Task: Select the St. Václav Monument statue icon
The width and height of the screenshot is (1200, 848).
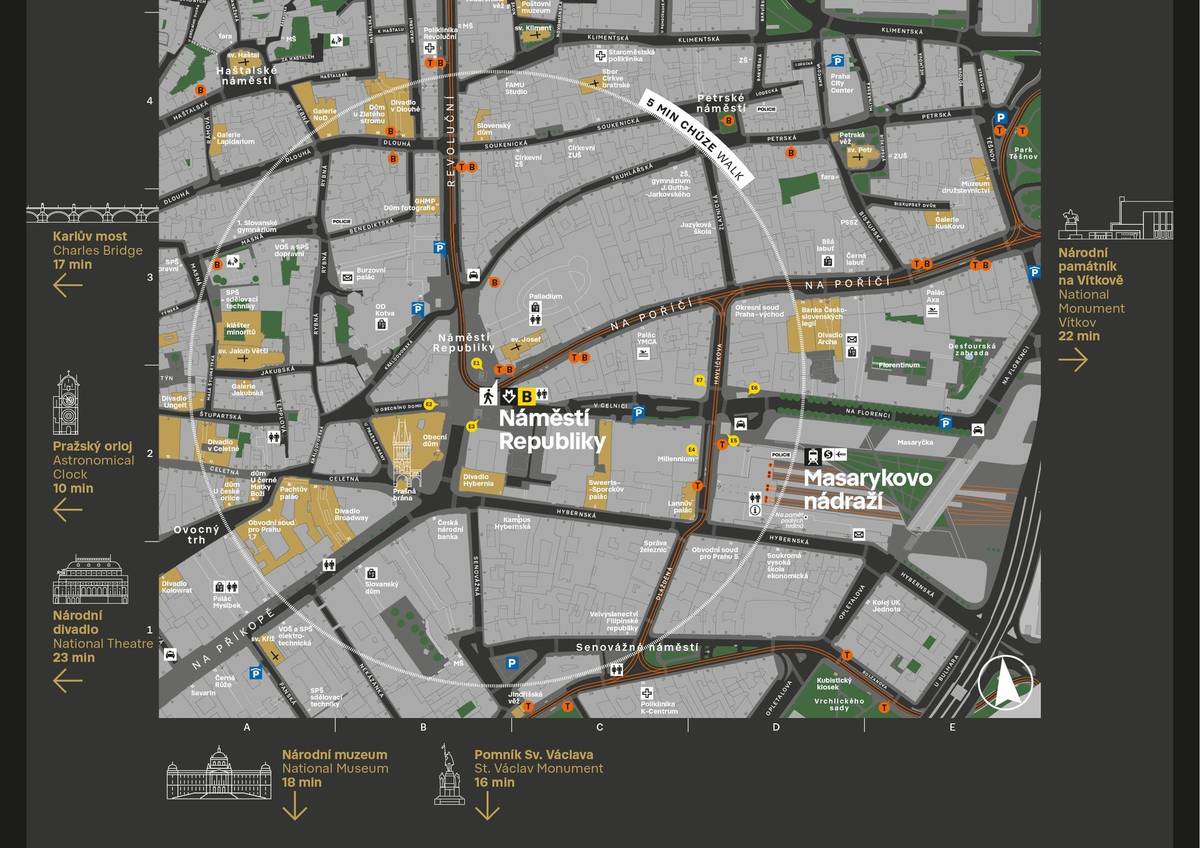Action: 449,775
